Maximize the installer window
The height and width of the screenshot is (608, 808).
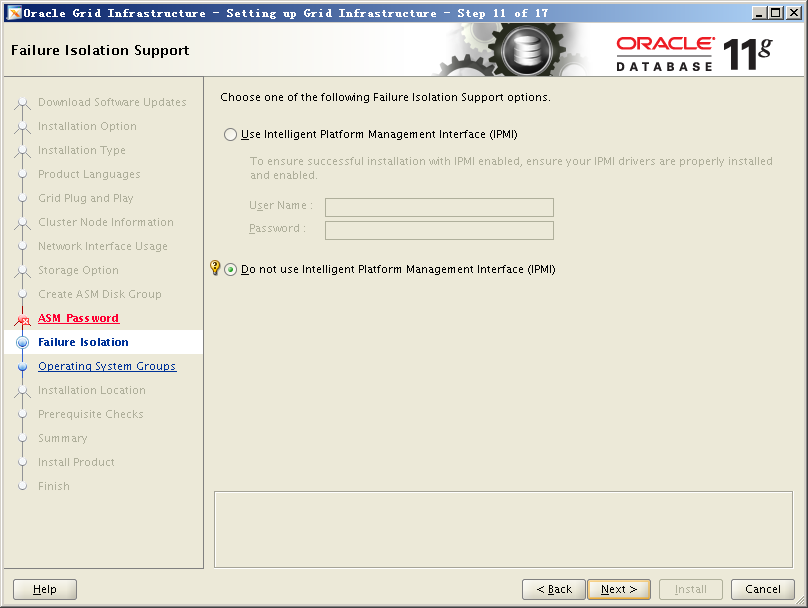click(x=776, y=13)
